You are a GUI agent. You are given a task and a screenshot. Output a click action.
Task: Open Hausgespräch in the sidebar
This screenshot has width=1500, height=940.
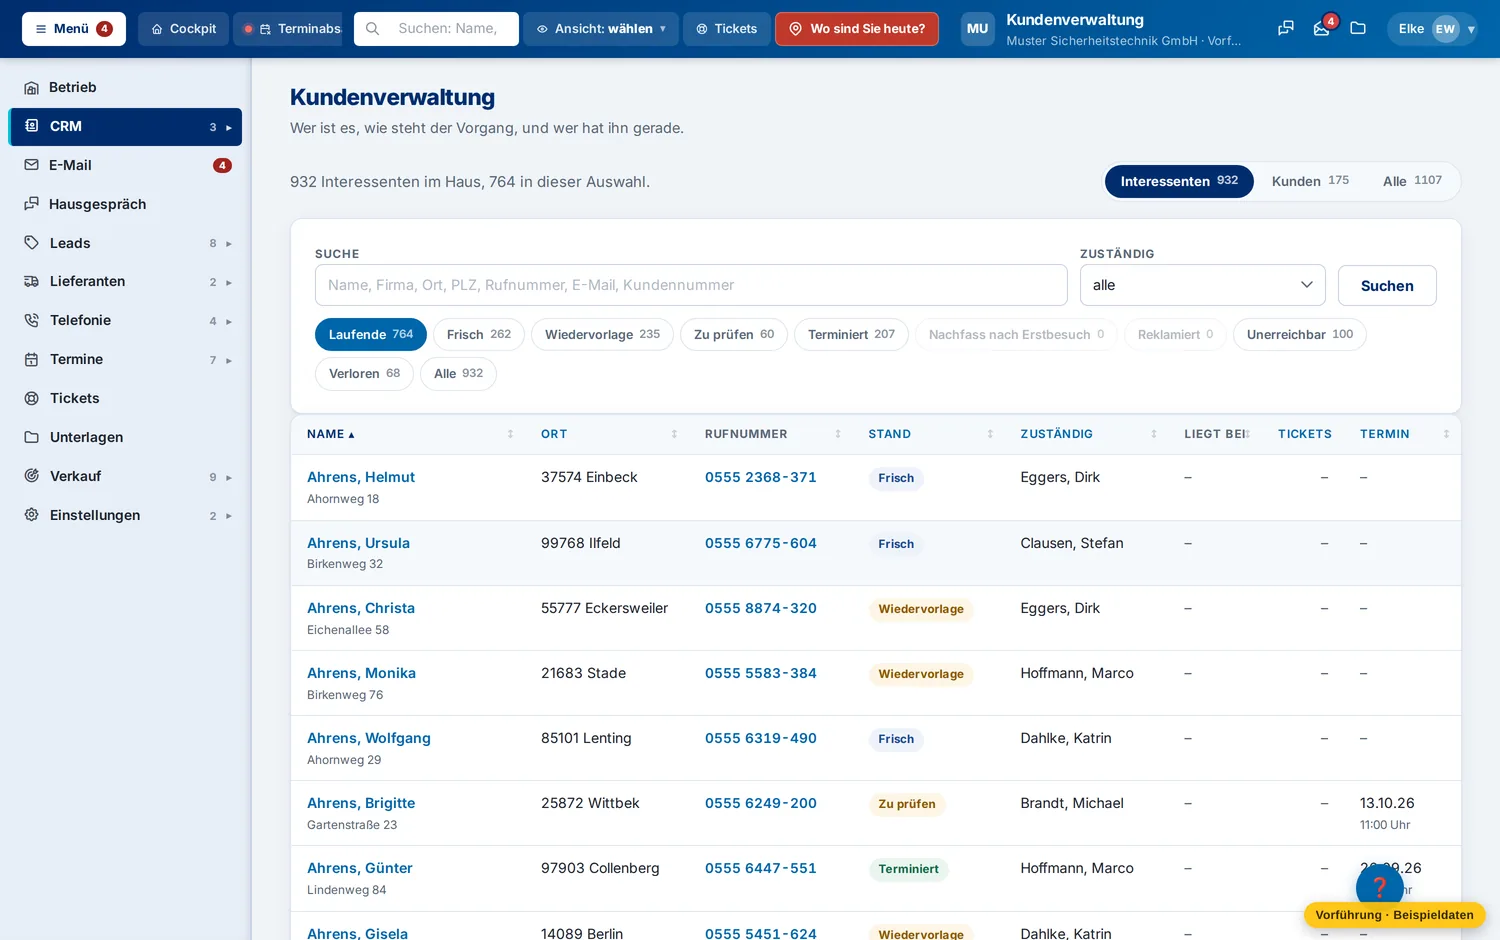(x=125, y=204)
